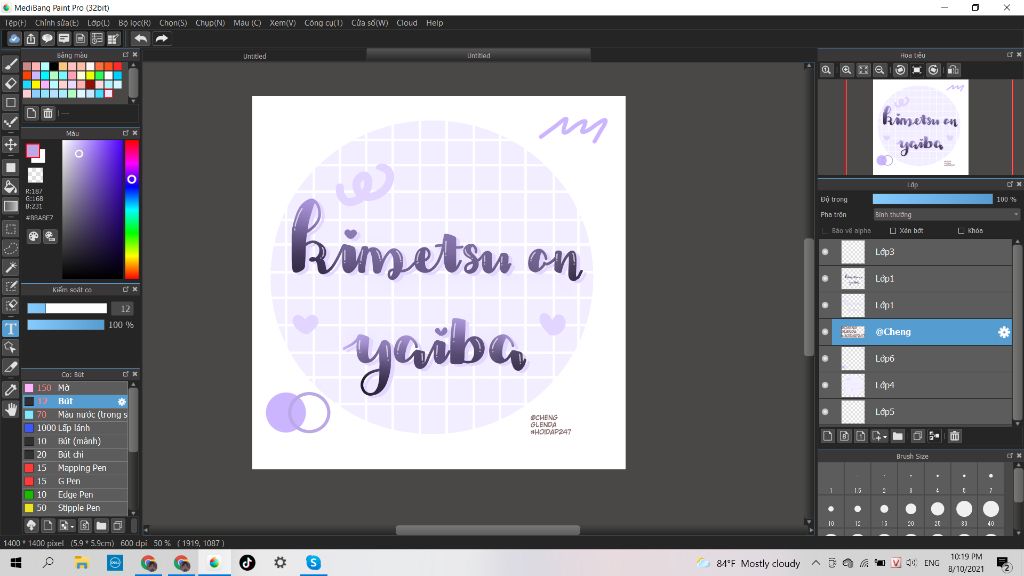Open Skype from the Windows taskbar
The image size is (1024, 576).
(x=313, y=562)
